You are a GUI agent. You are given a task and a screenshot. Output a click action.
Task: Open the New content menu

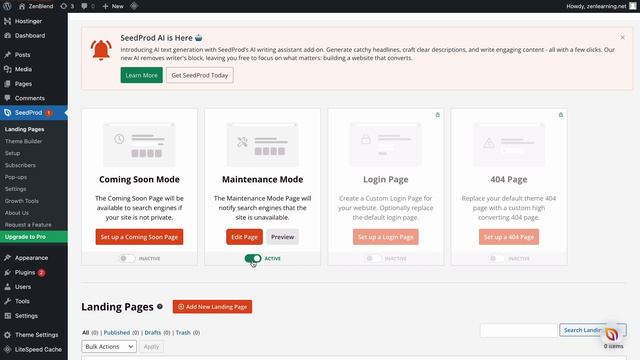tap(113, 6)
